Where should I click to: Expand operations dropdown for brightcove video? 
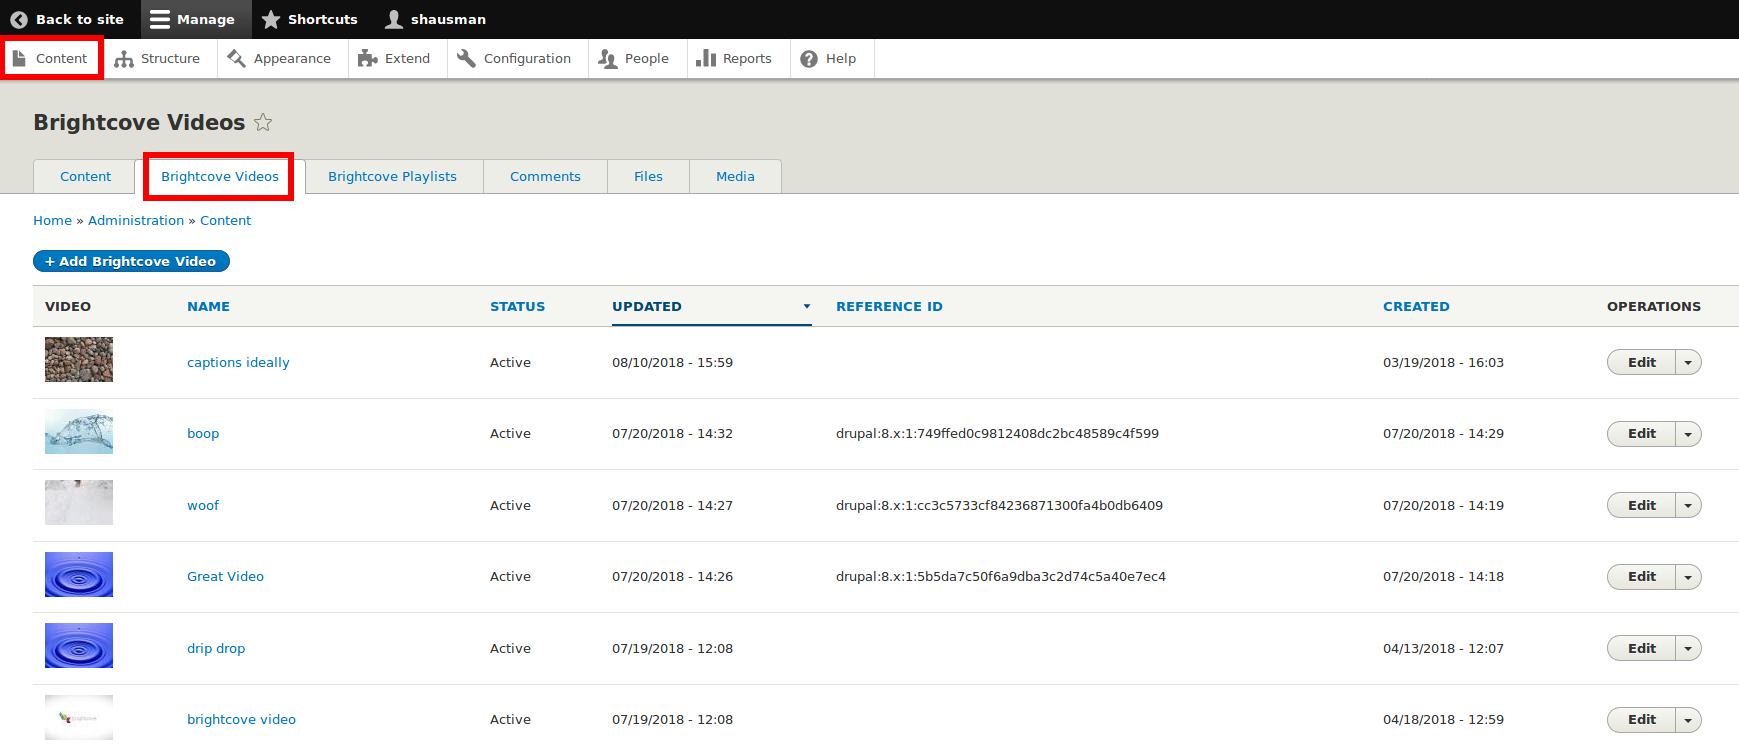coord(1688,719)
